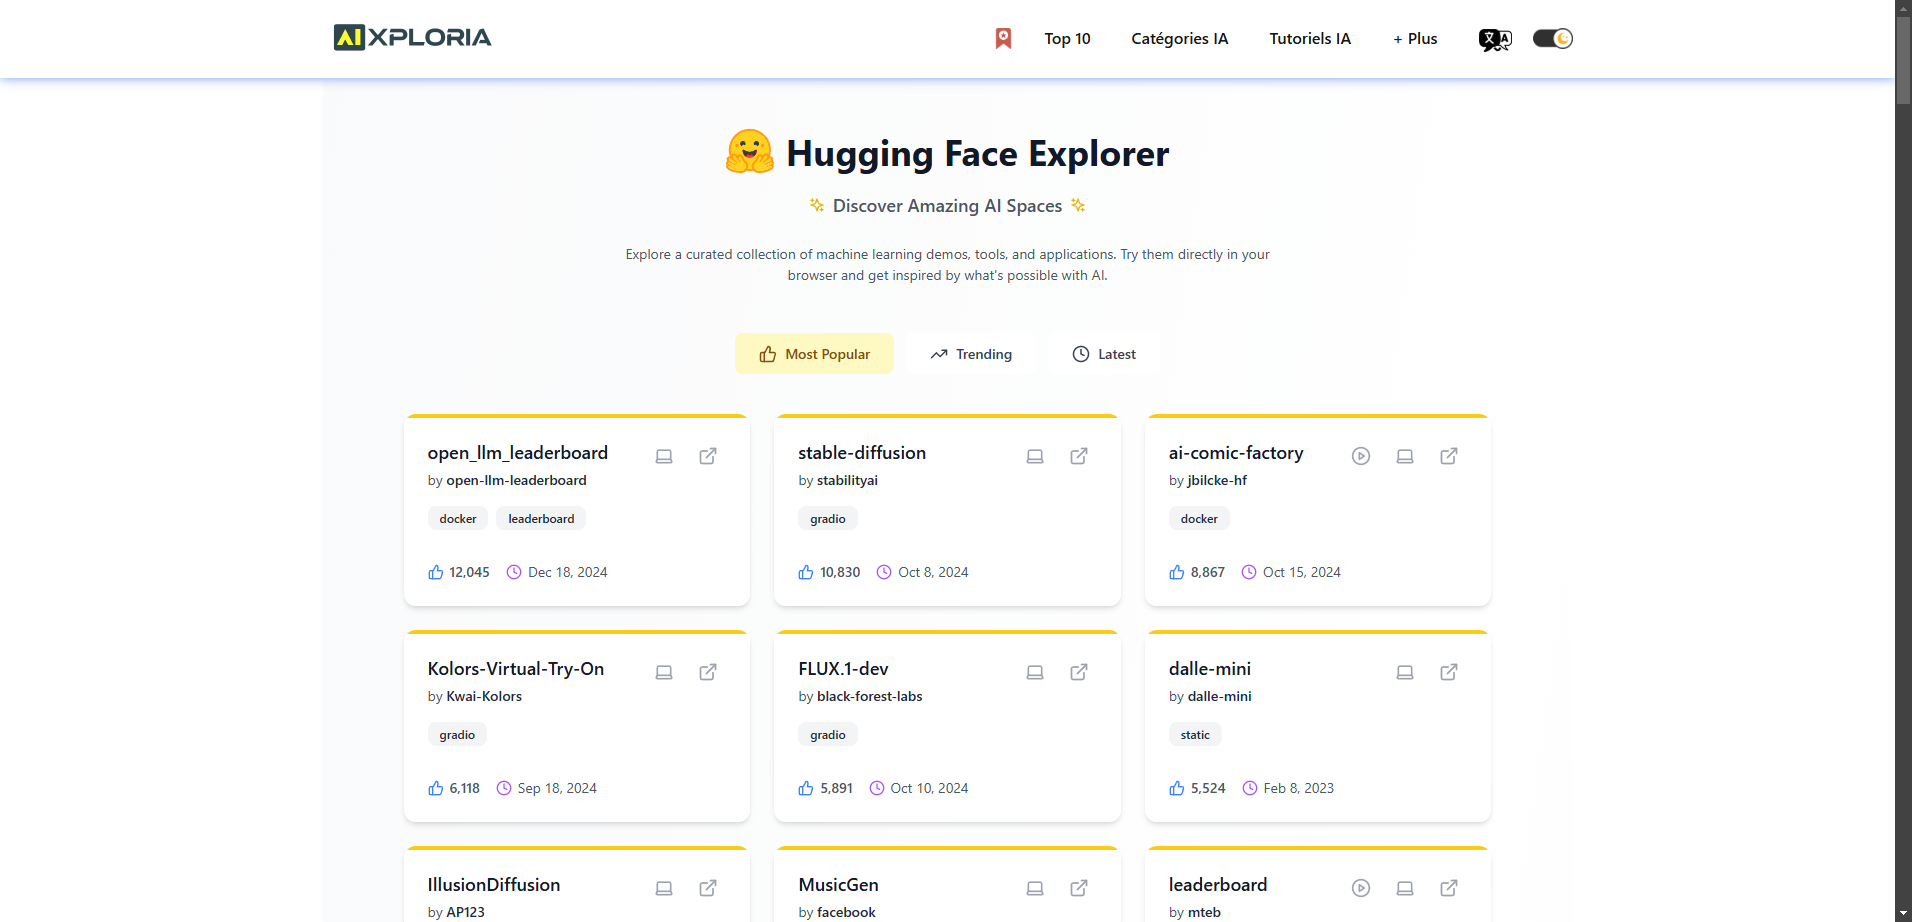Click the laptop icon on ai-comic-factory card
The image size is (1912, 922).
(1405, 456)
